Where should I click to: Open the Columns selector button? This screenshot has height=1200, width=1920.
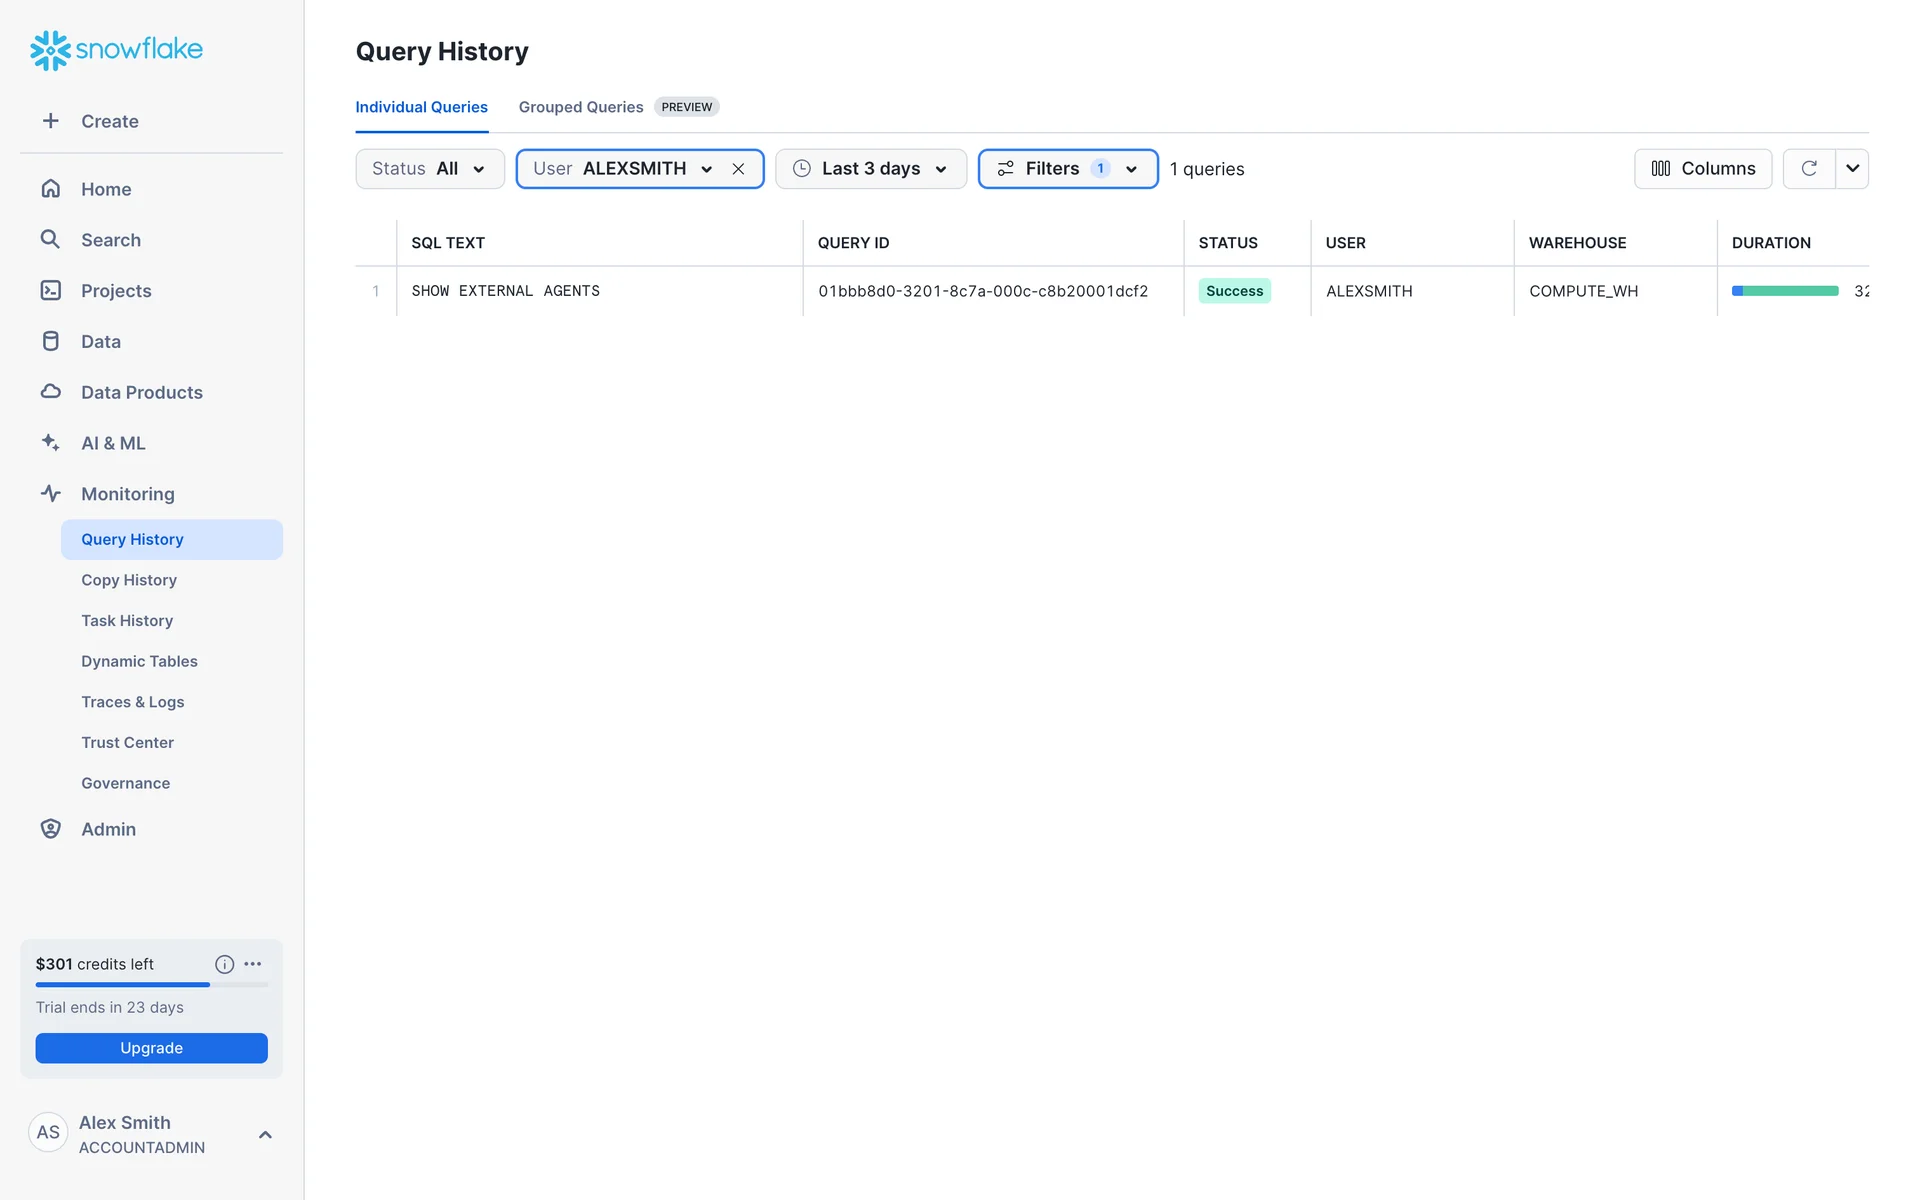[x=1702, y=168]
